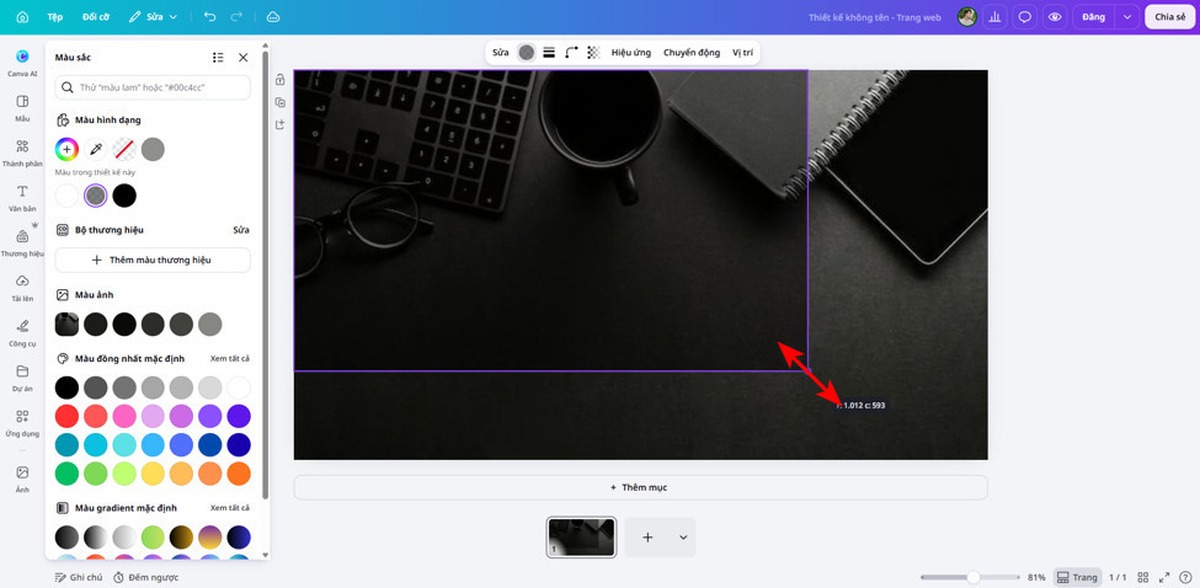Add a new color with rainbow plus icon
The width and height of the screenshot is (1200, 588).
point(67,150)
